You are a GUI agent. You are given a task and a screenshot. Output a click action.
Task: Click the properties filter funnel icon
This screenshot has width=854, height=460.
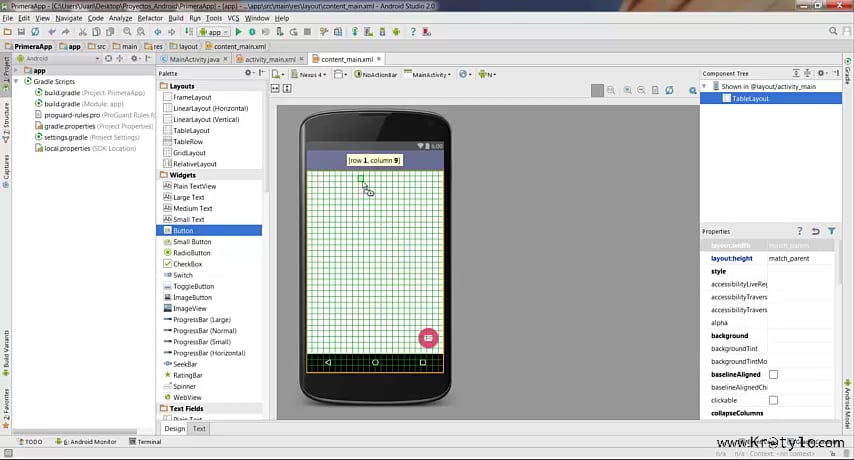pyautogui.click(x=832, y=231)
